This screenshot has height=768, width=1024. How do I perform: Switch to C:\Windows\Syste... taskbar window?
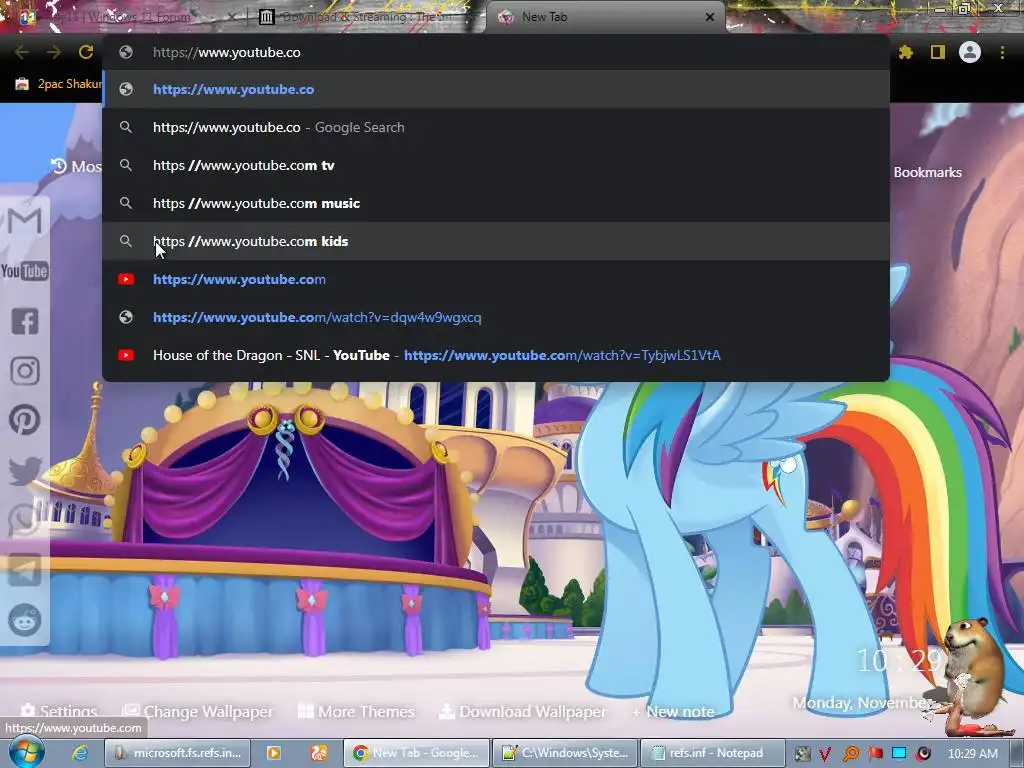tap(566, 754)
